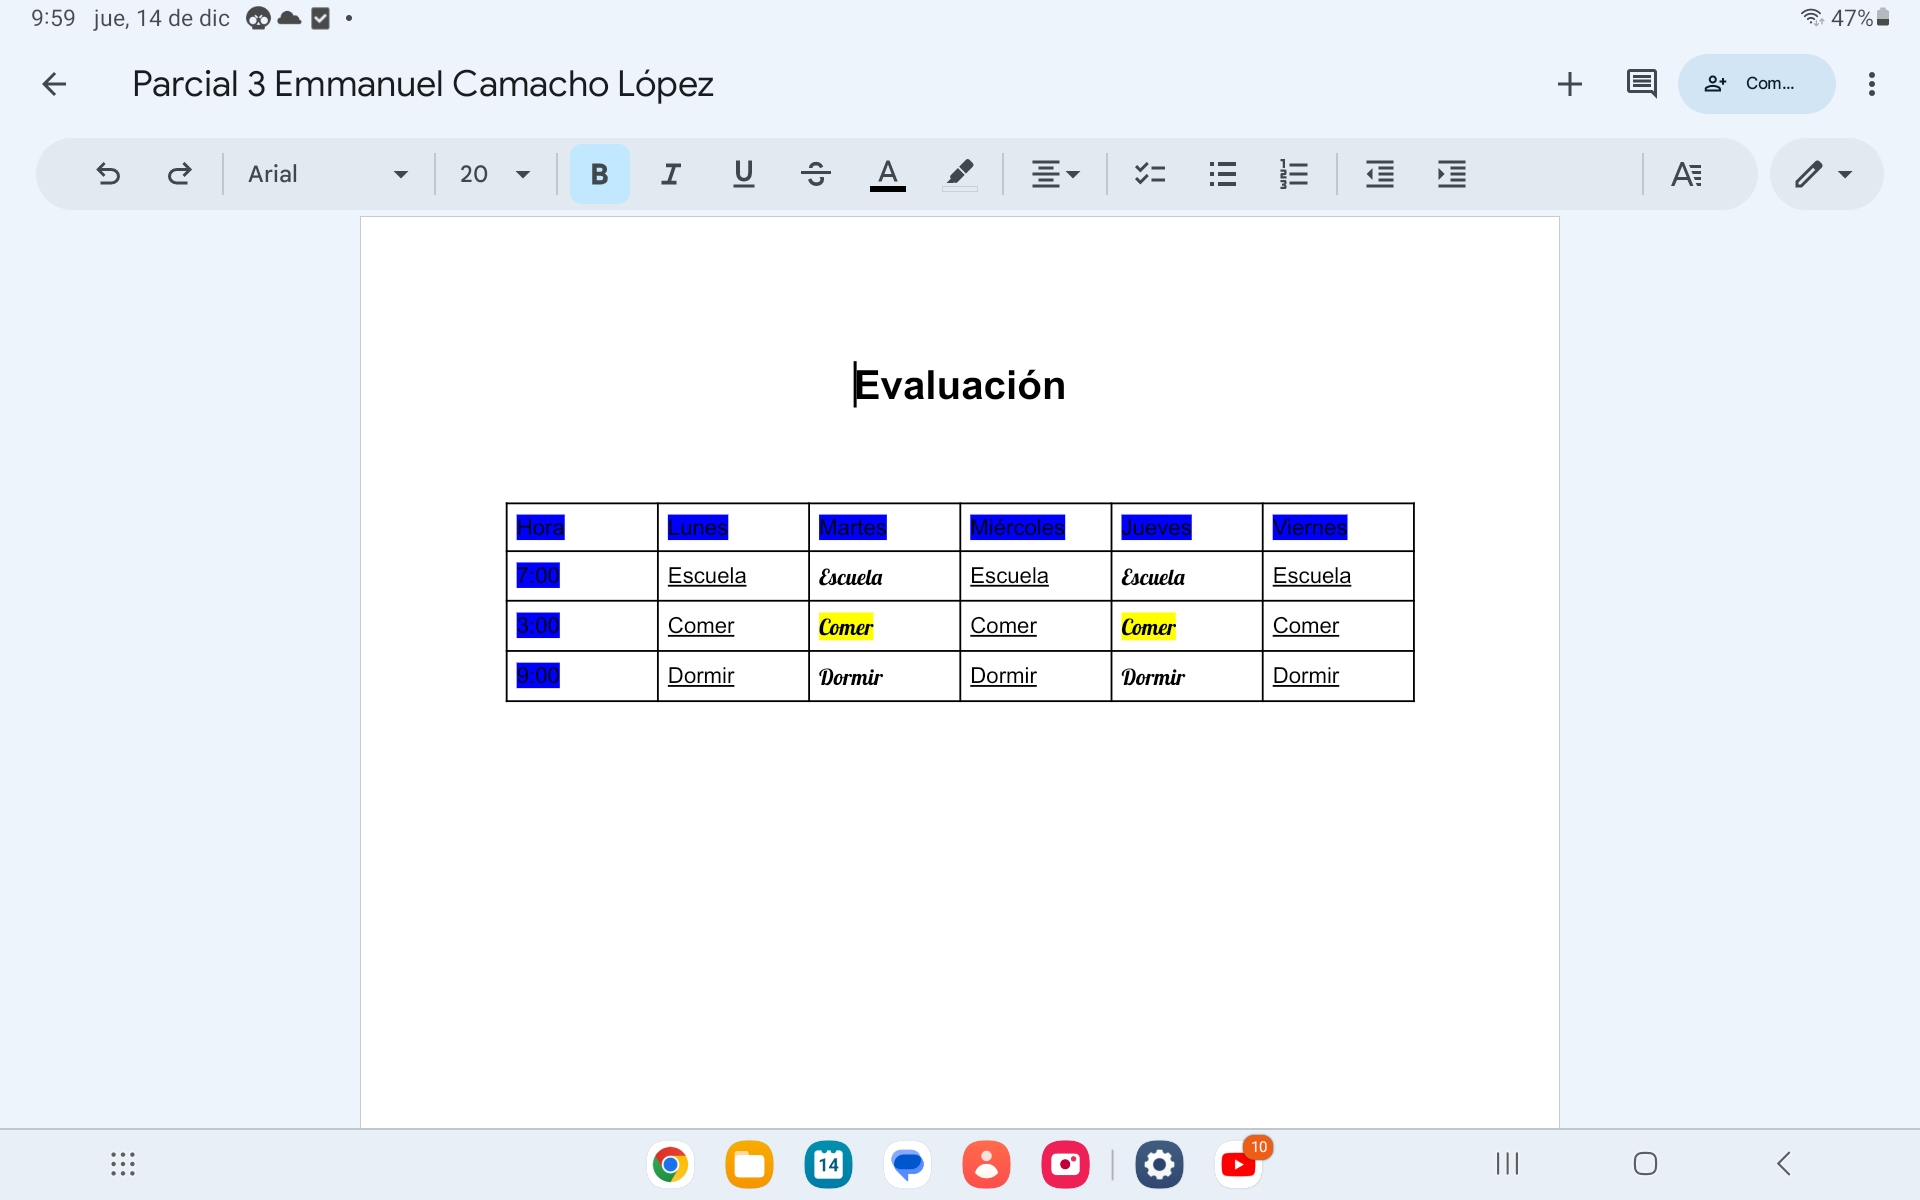Screen dimensions: 1920x1200
Task: Open YouTube from the taskbar
Action: [x=1238, y=1164]
